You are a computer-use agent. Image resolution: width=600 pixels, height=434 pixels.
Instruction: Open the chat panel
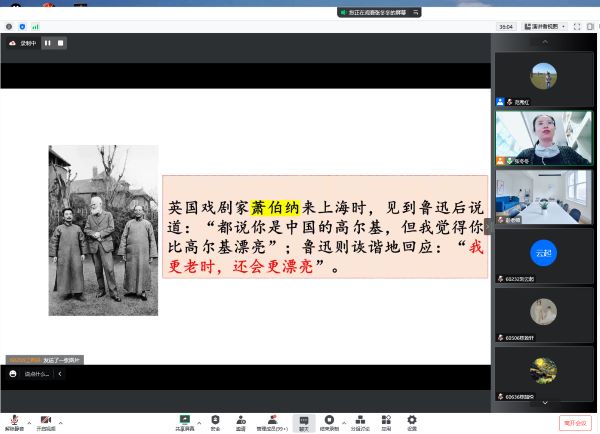click(303, 422)
